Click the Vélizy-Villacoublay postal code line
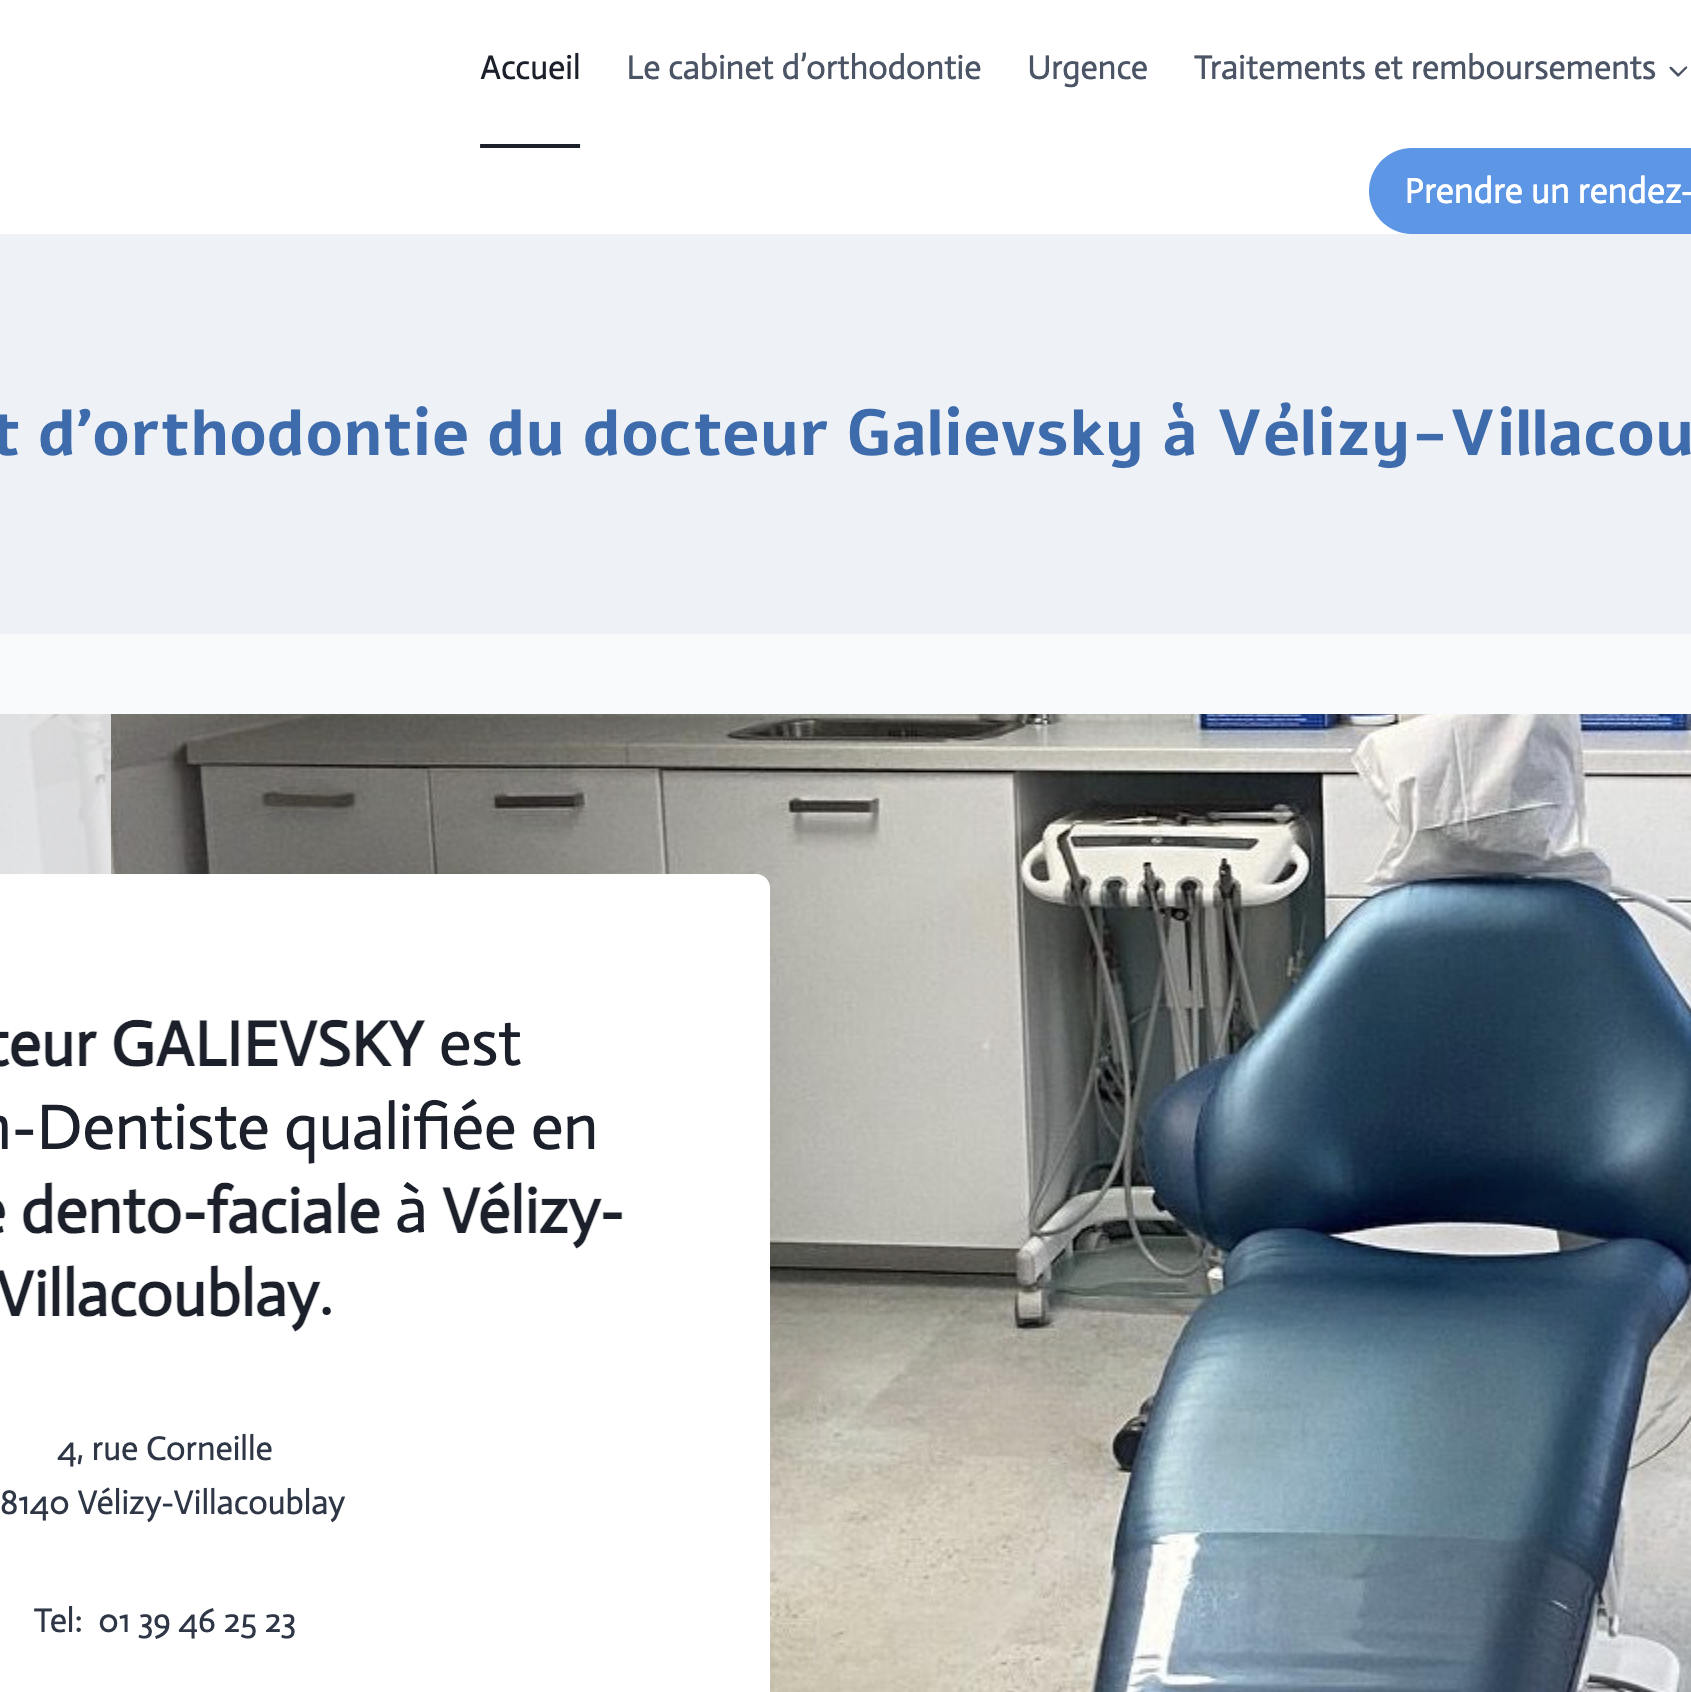Image resolution: width=1691 pixels, height=1692 pixels. coord(172,1503)
